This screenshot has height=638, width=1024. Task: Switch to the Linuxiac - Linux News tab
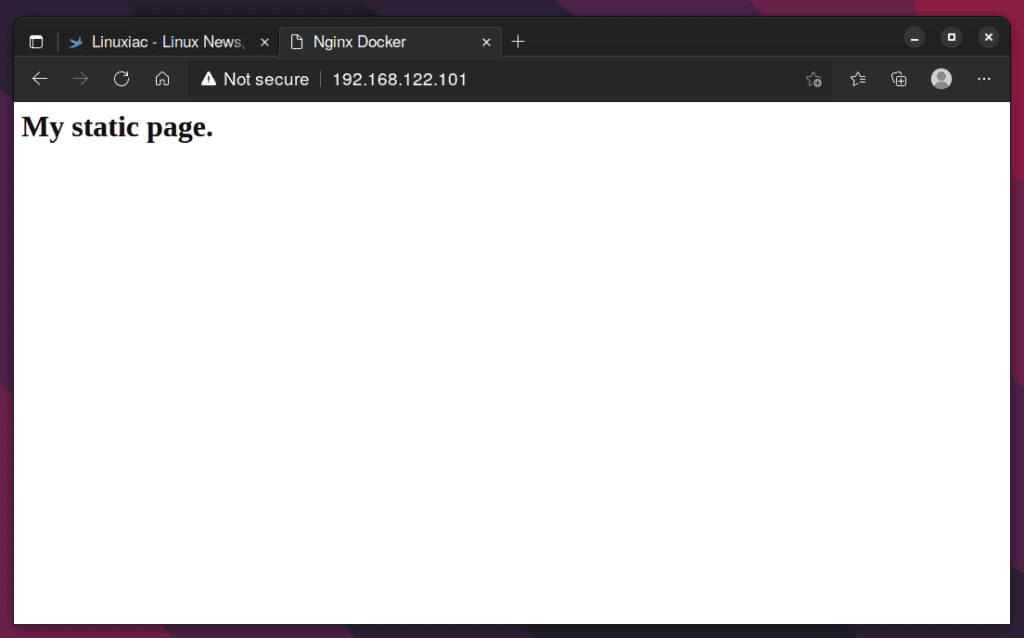point(160,42)
